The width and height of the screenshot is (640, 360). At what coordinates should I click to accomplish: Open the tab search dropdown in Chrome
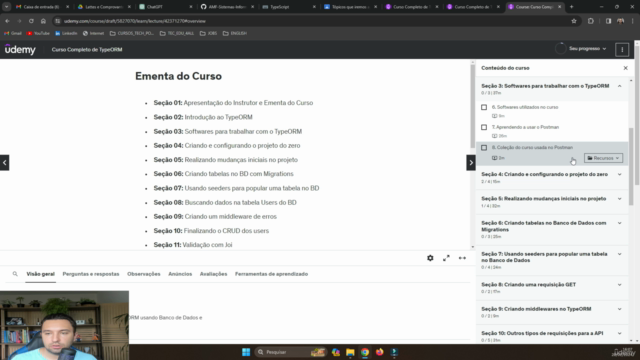[x=7, y=7]
